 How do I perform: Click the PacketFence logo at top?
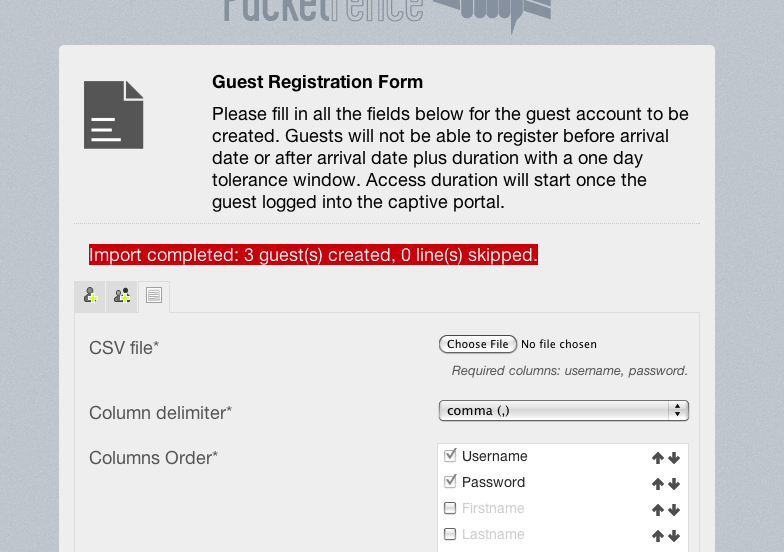[388, 10]
